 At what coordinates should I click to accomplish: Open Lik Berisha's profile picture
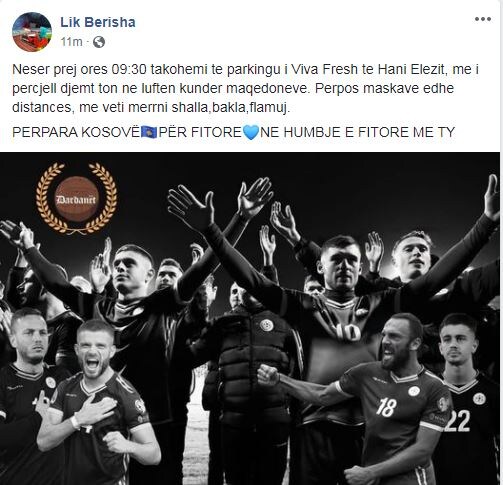[x=32, y=32]
